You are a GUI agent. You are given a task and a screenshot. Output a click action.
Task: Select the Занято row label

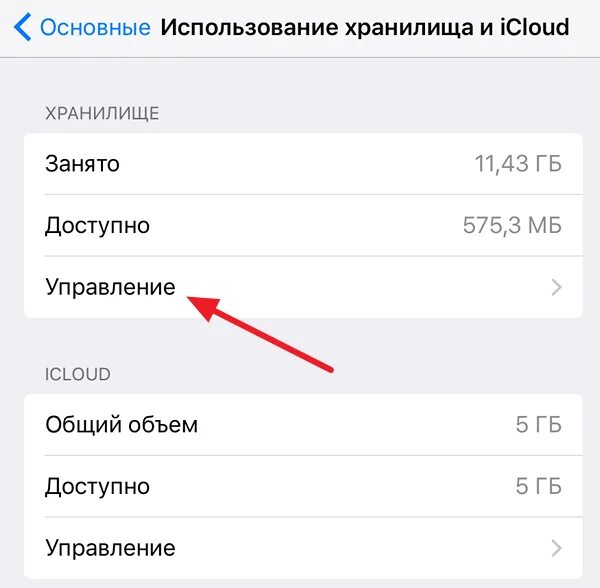(x=82, y=164)
